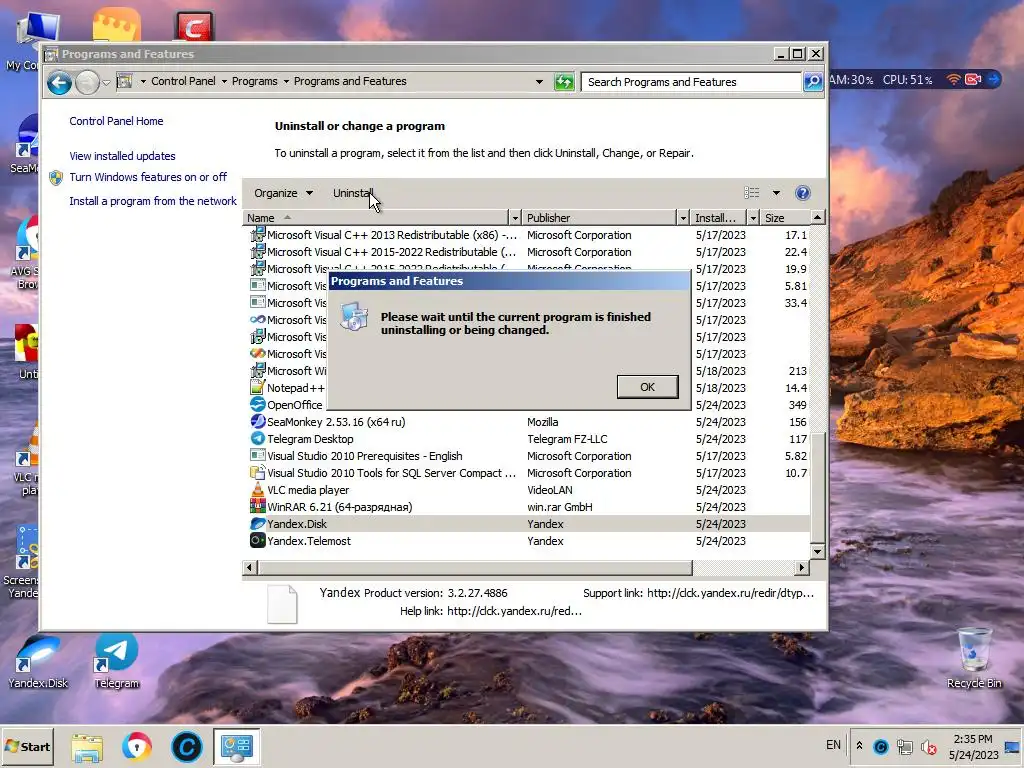Click the Uninstall toolbar button
This screenshot has height=768, width=1024.
(x=353, y=193)
